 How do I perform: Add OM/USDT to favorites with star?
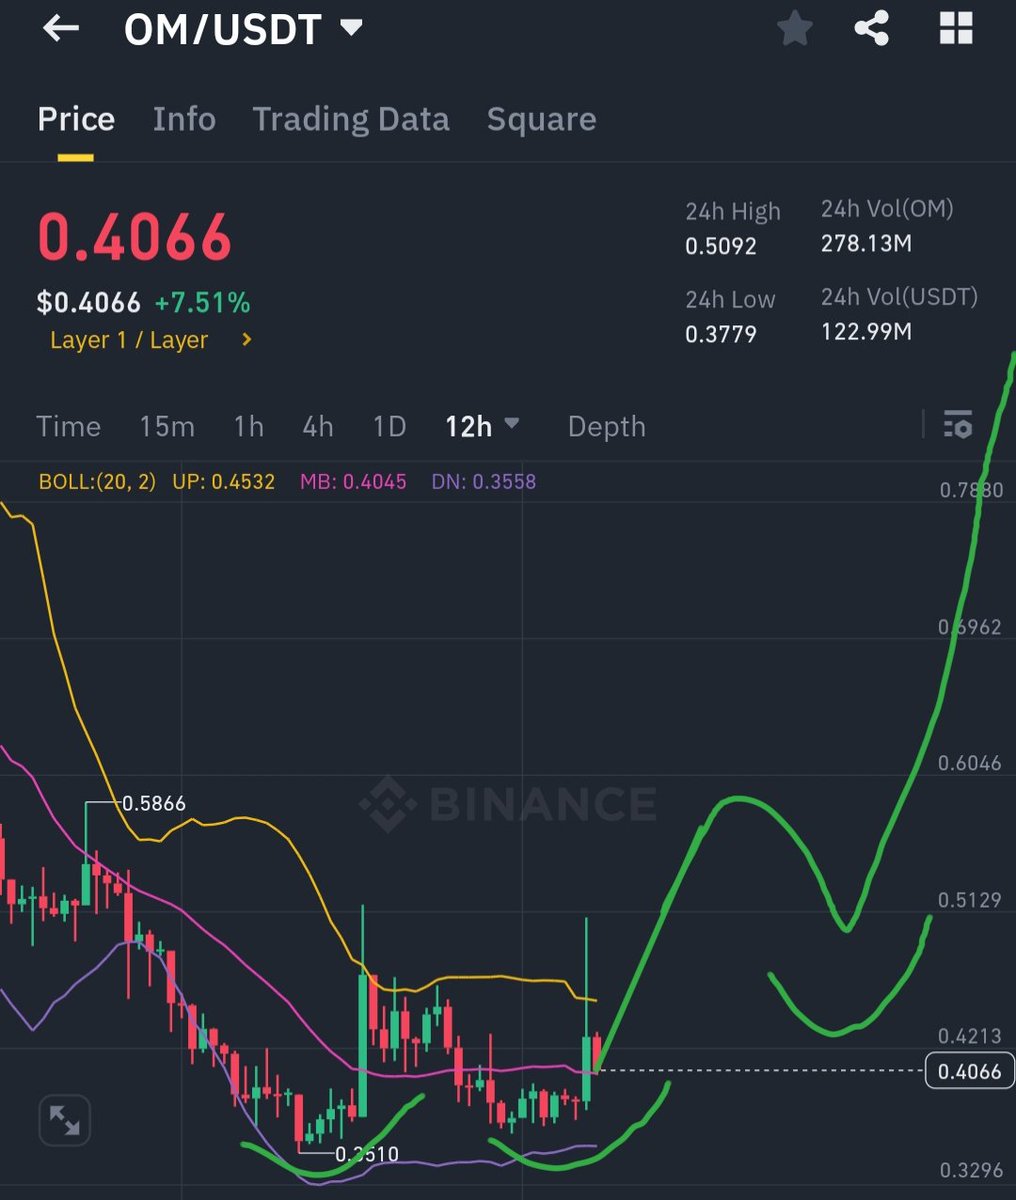[x=795, y=29]
